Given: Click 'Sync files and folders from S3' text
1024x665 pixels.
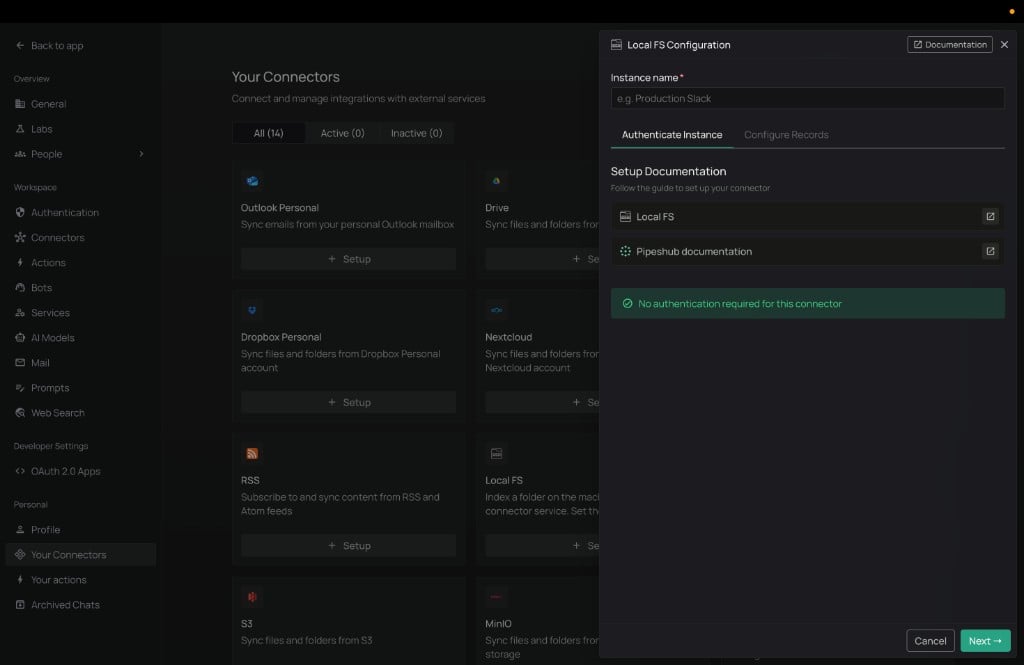Looking at the screenshot, I should 306,641.
